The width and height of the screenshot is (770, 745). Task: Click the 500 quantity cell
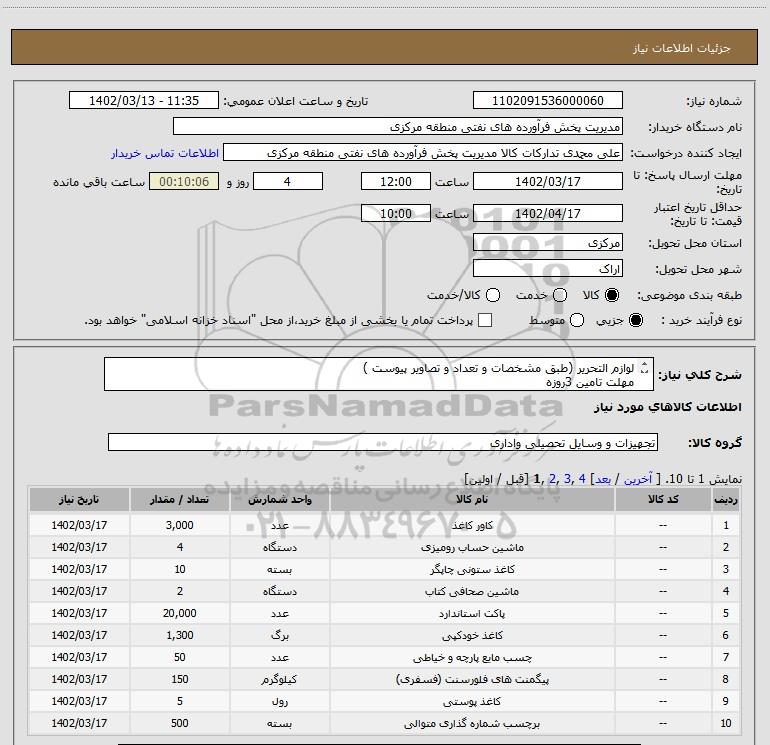pos(180,723)
